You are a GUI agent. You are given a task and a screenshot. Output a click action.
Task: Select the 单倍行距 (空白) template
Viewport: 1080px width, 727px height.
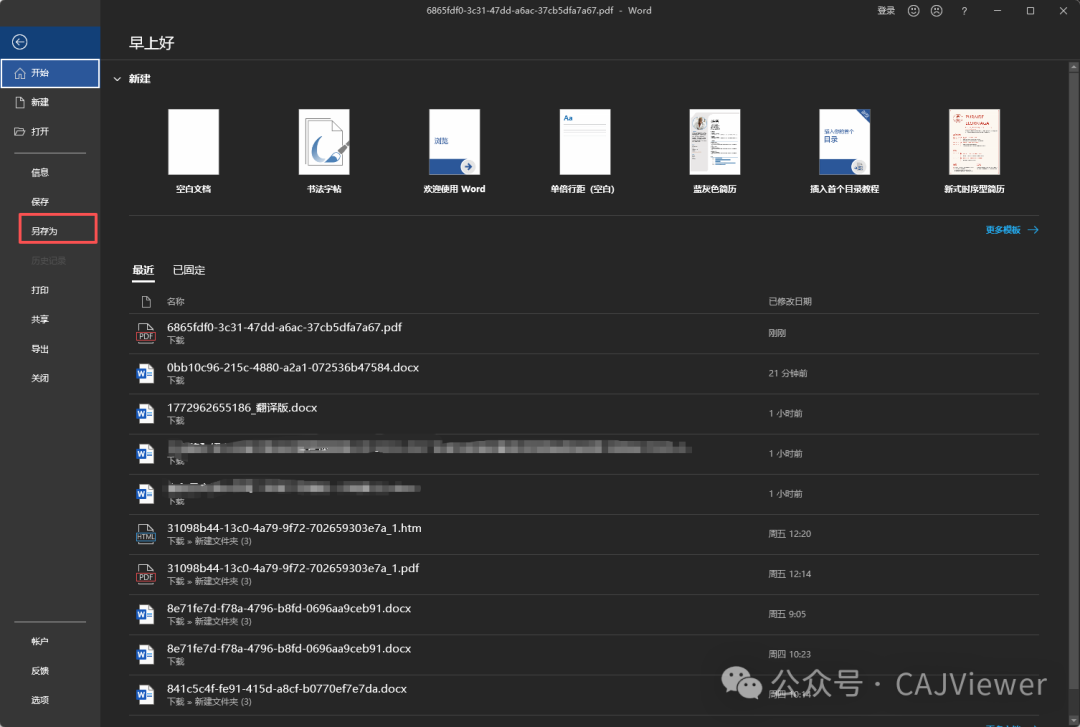click(585, 142)
